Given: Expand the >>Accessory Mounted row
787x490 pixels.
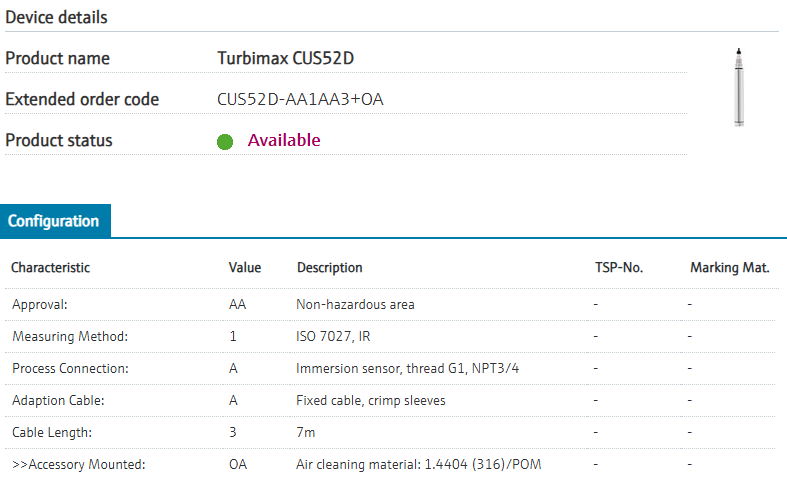Looking at the screenshot, I should [78, 464].
